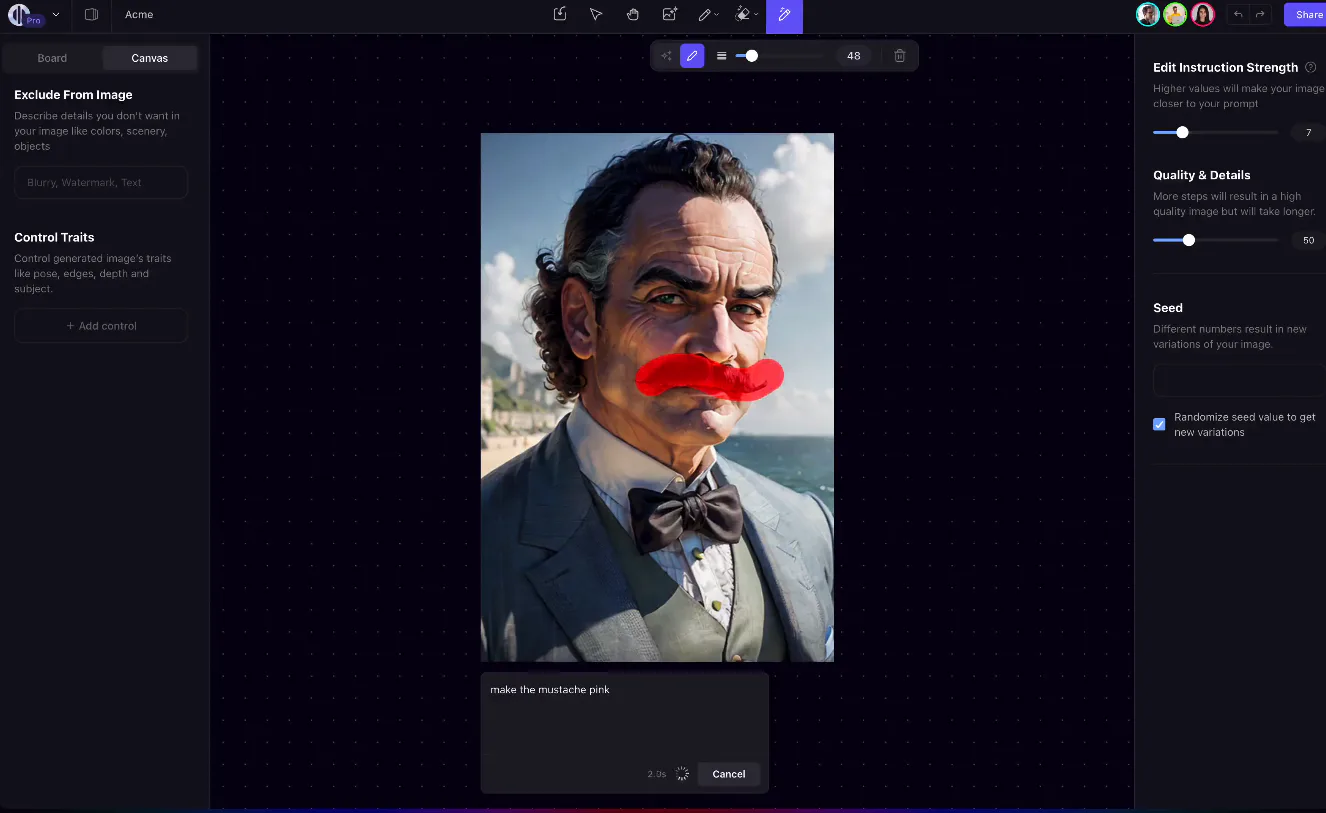Viewport: 1326px width, 813px height.
Task: Click the Quality & Details value 50
Action: tap(1308, 240)
